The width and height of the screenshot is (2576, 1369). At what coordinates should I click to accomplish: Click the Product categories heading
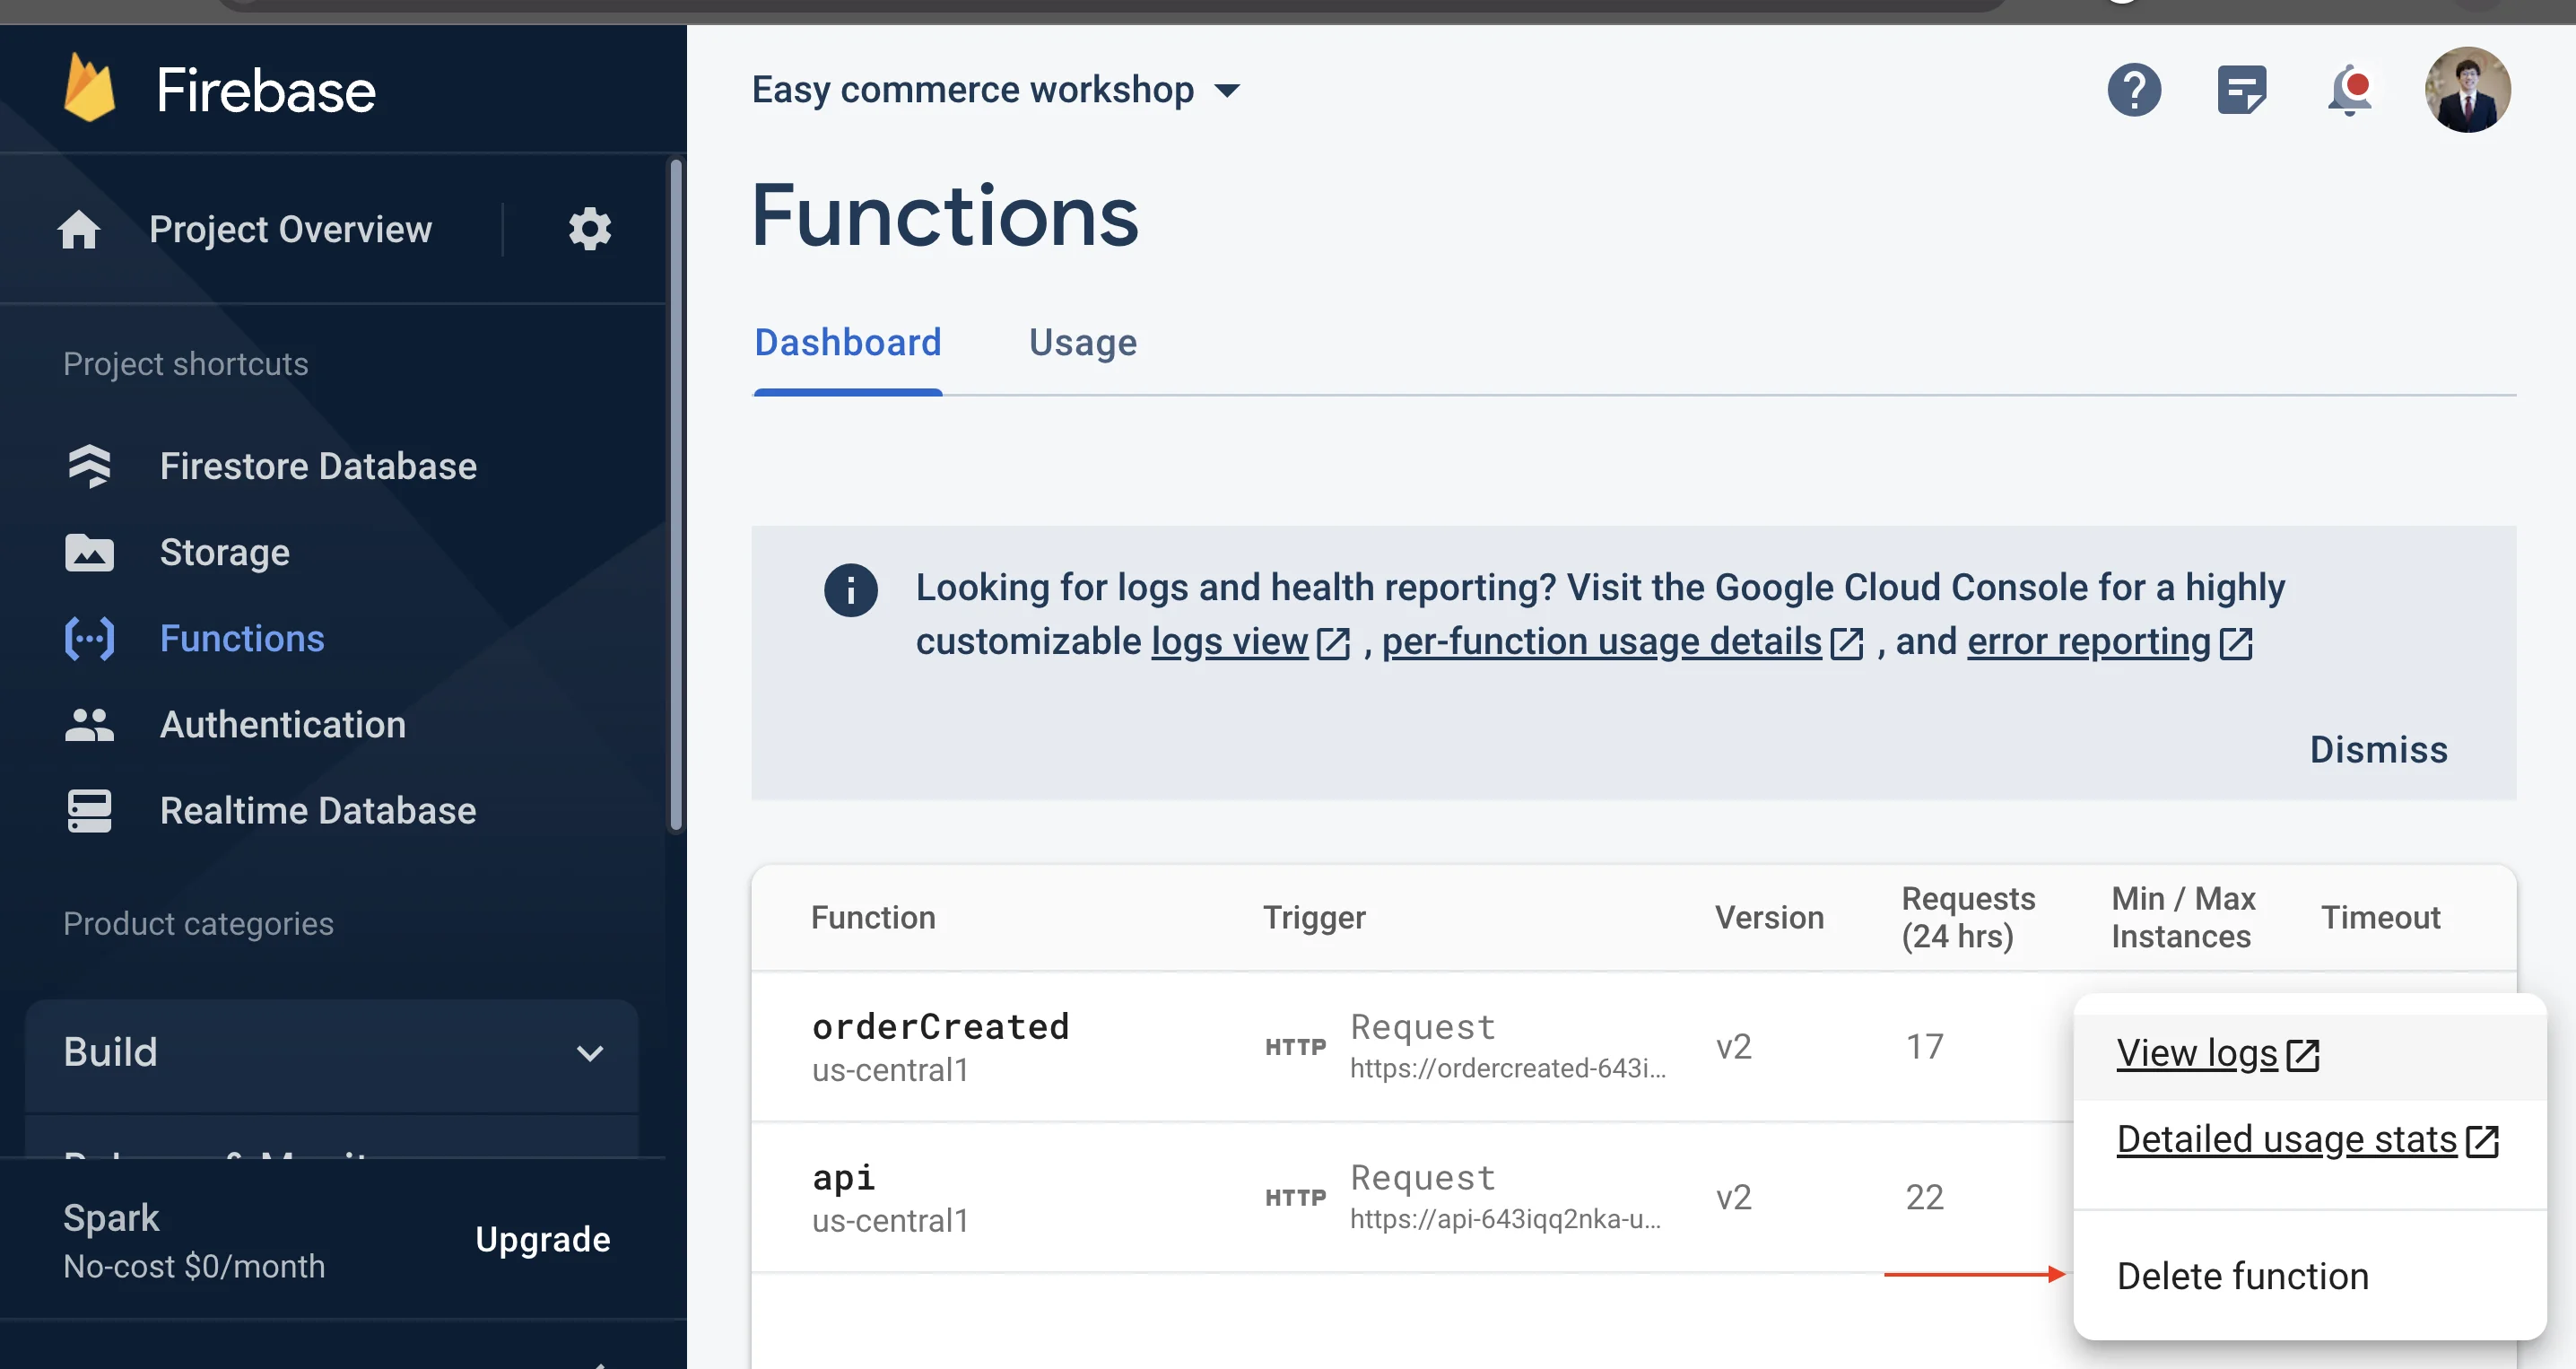(198, 924)
